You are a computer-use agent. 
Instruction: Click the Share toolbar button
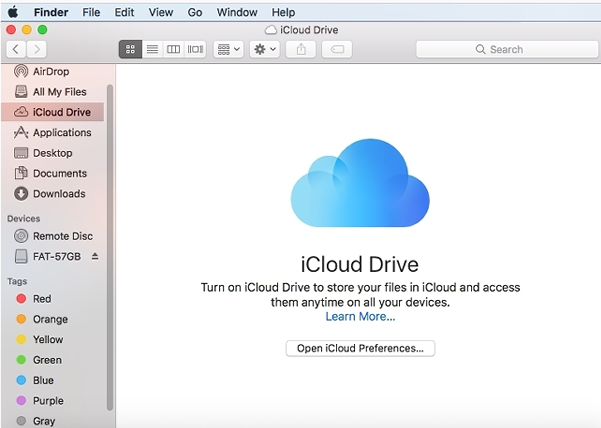coord(301,49)
